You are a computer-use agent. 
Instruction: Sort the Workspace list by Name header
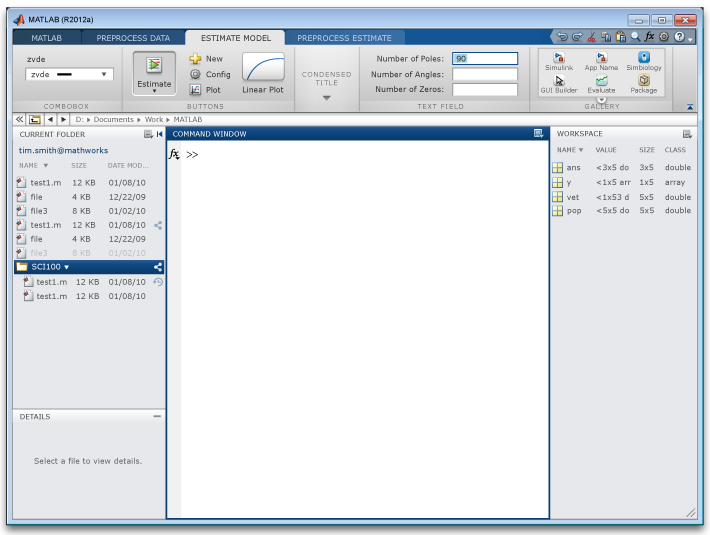[570, 150]
